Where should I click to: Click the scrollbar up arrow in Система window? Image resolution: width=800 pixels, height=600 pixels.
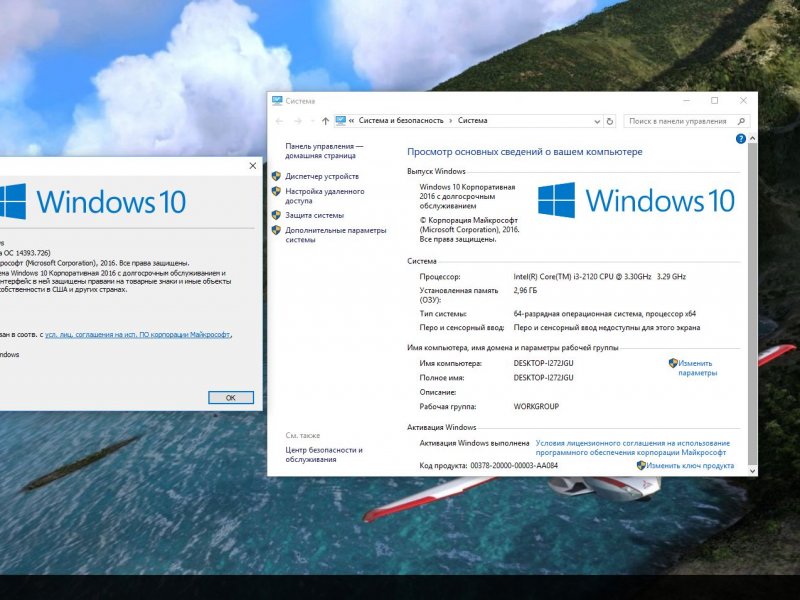[752, 138]
